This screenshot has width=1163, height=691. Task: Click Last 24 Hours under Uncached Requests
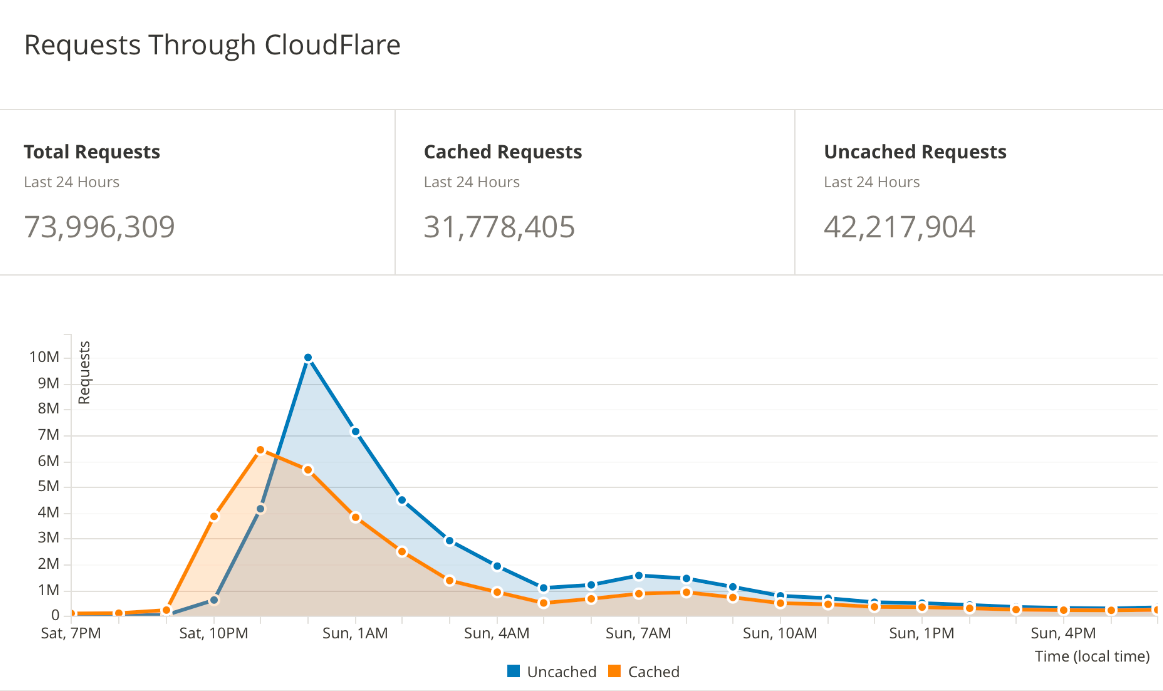872,182
